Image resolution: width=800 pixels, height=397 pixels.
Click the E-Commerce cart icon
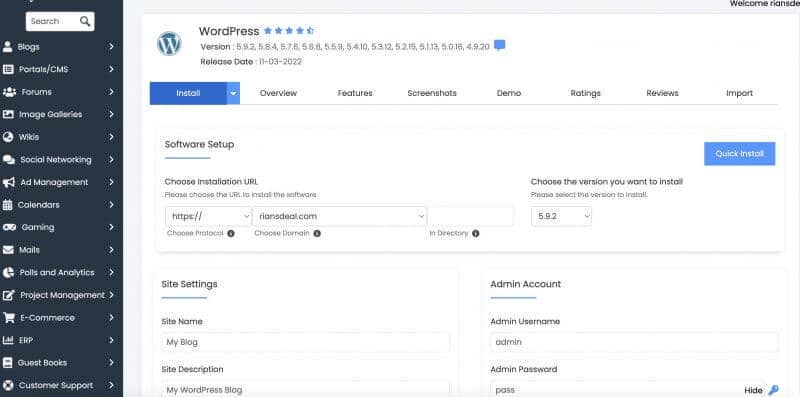pyautogui.click(x=9, y=317)
